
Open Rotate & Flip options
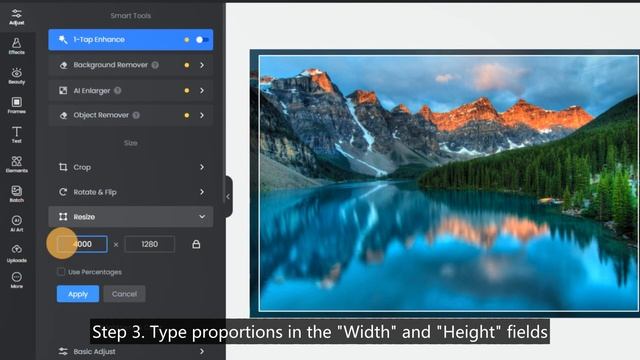coord(131,192)
